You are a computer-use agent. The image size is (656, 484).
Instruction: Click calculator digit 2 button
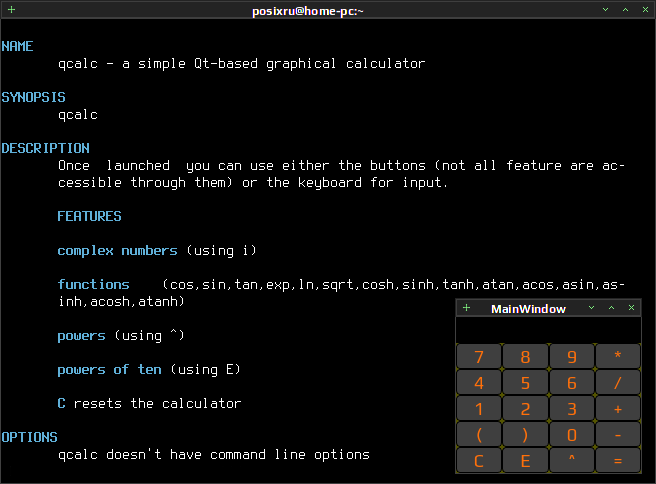[x=525, y=408]
